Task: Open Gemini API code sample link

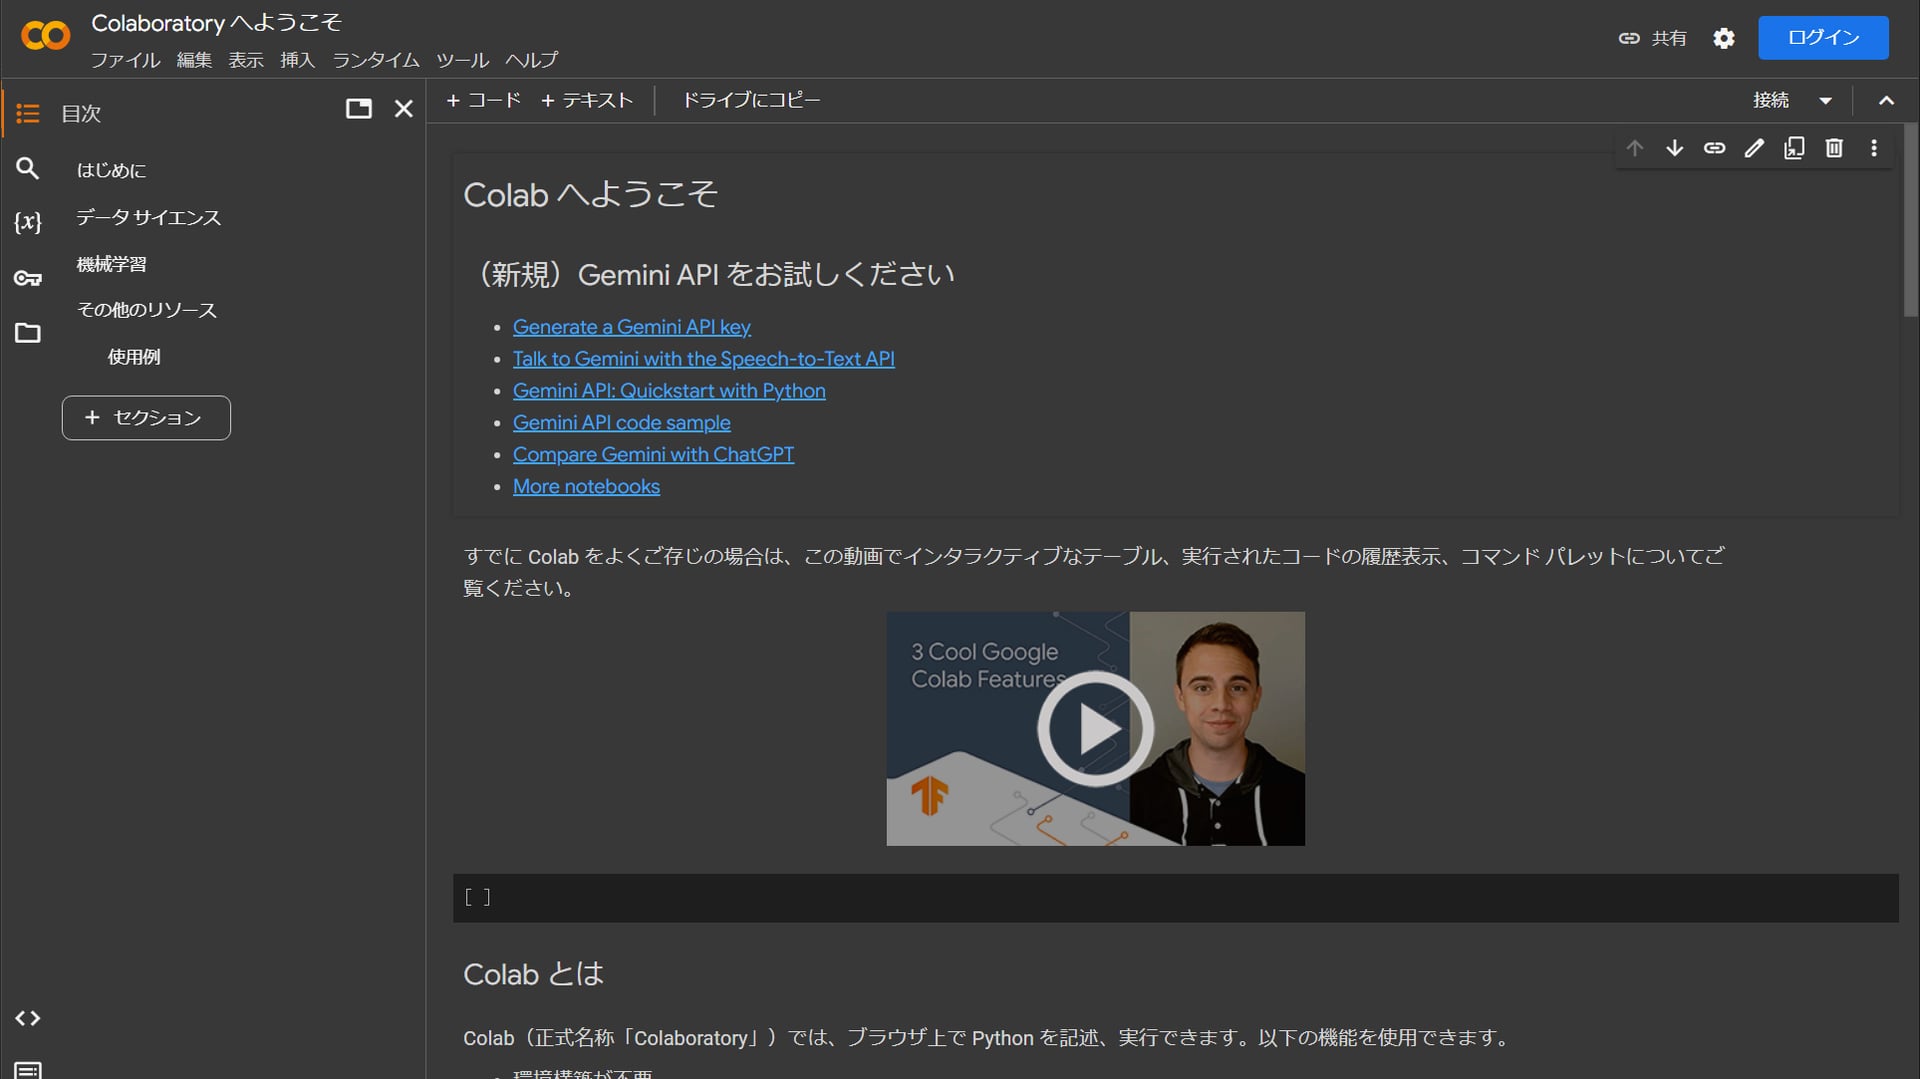Action: pos(621,423)
